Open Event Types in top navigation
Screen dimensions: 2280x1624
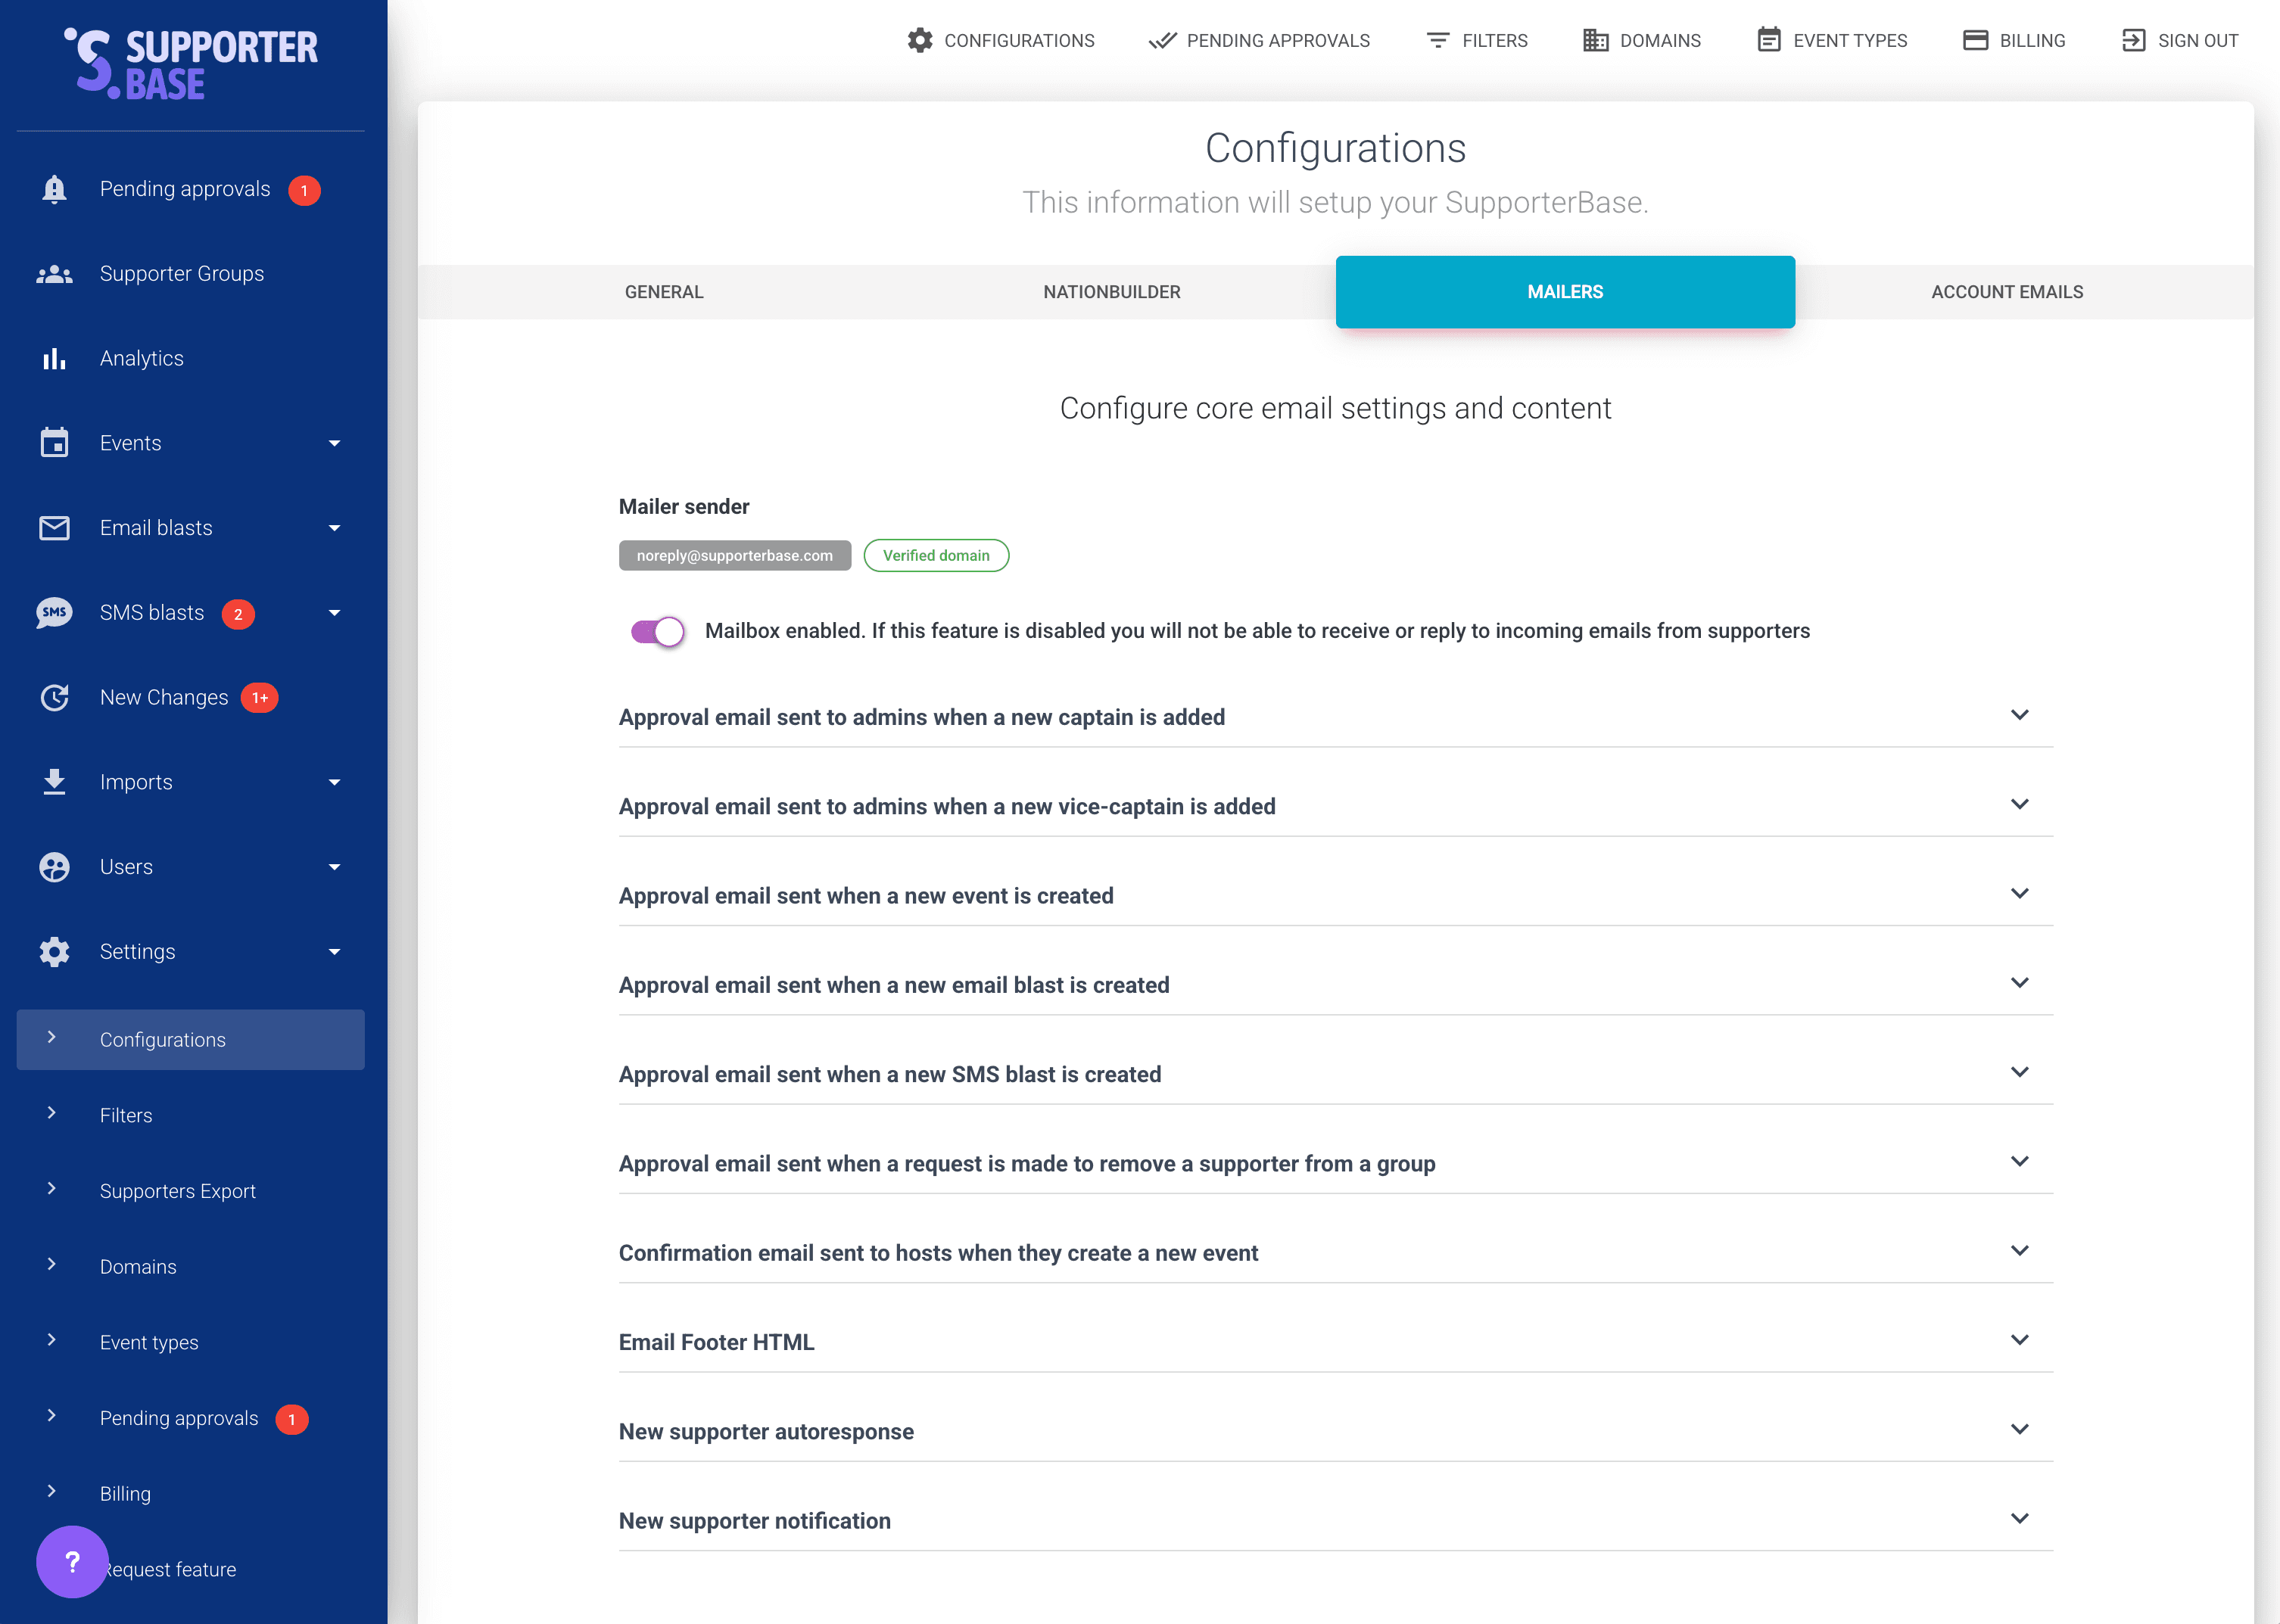pyautogui.click(x=1832, y=40)
